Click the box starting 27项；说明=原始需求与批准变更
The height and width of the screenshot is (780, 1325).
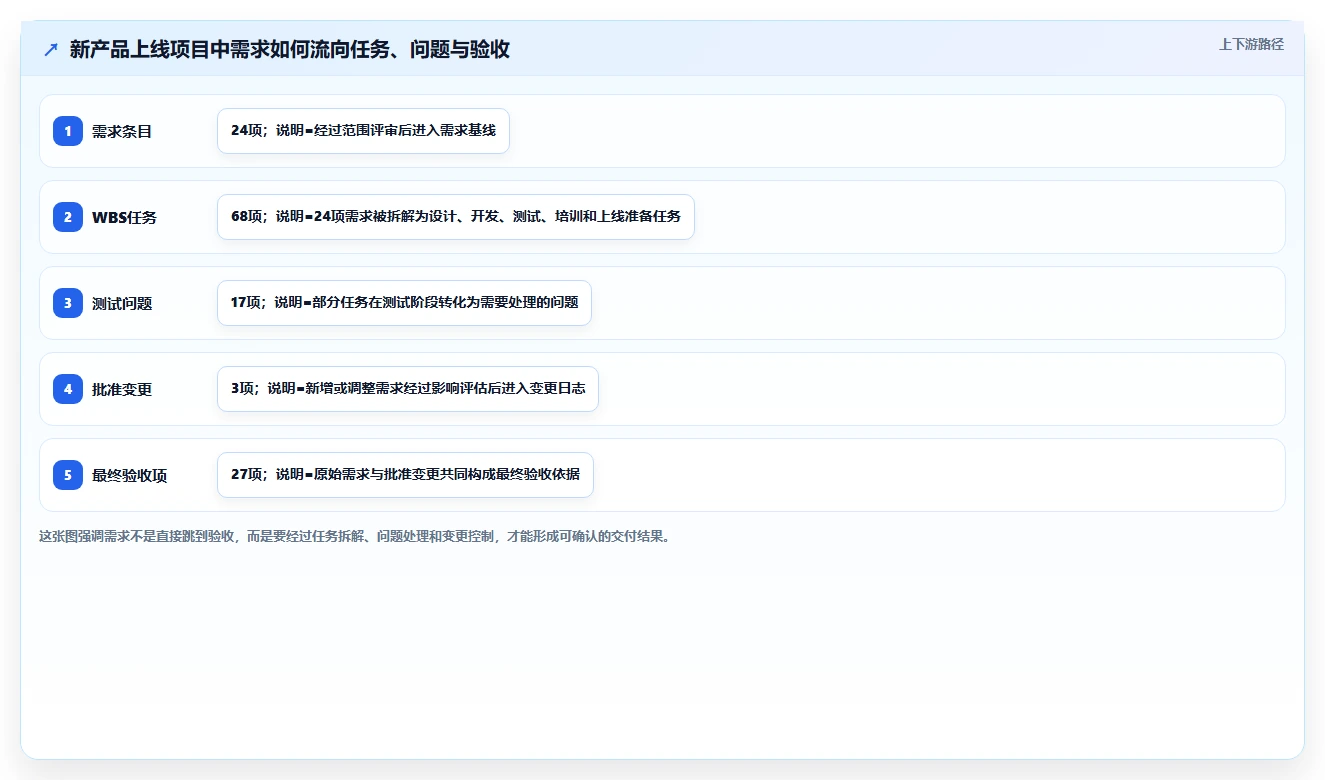[x=405, y=475]
